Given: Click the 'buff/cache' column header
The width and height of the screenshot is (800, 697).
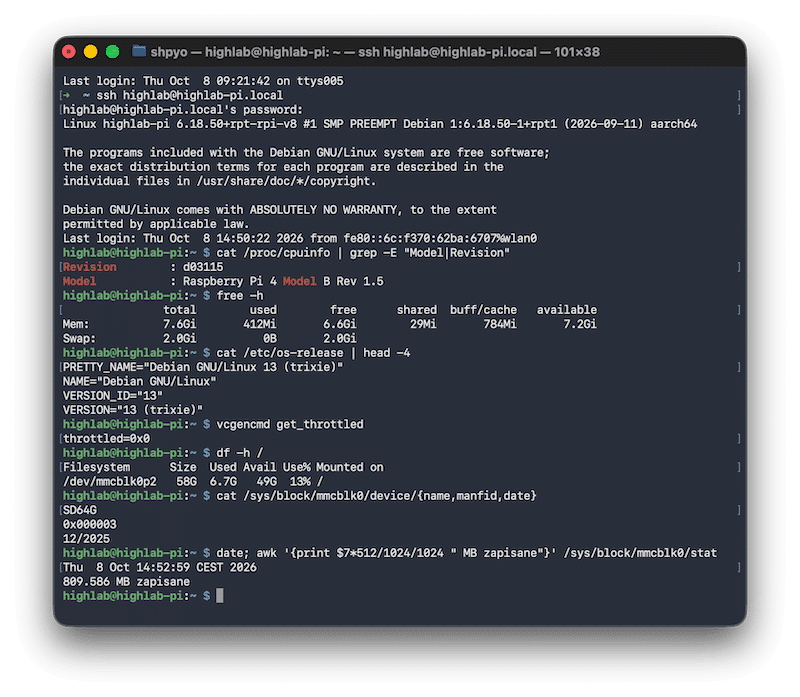Looking at the screenshot, I should [x=483, y=310].
